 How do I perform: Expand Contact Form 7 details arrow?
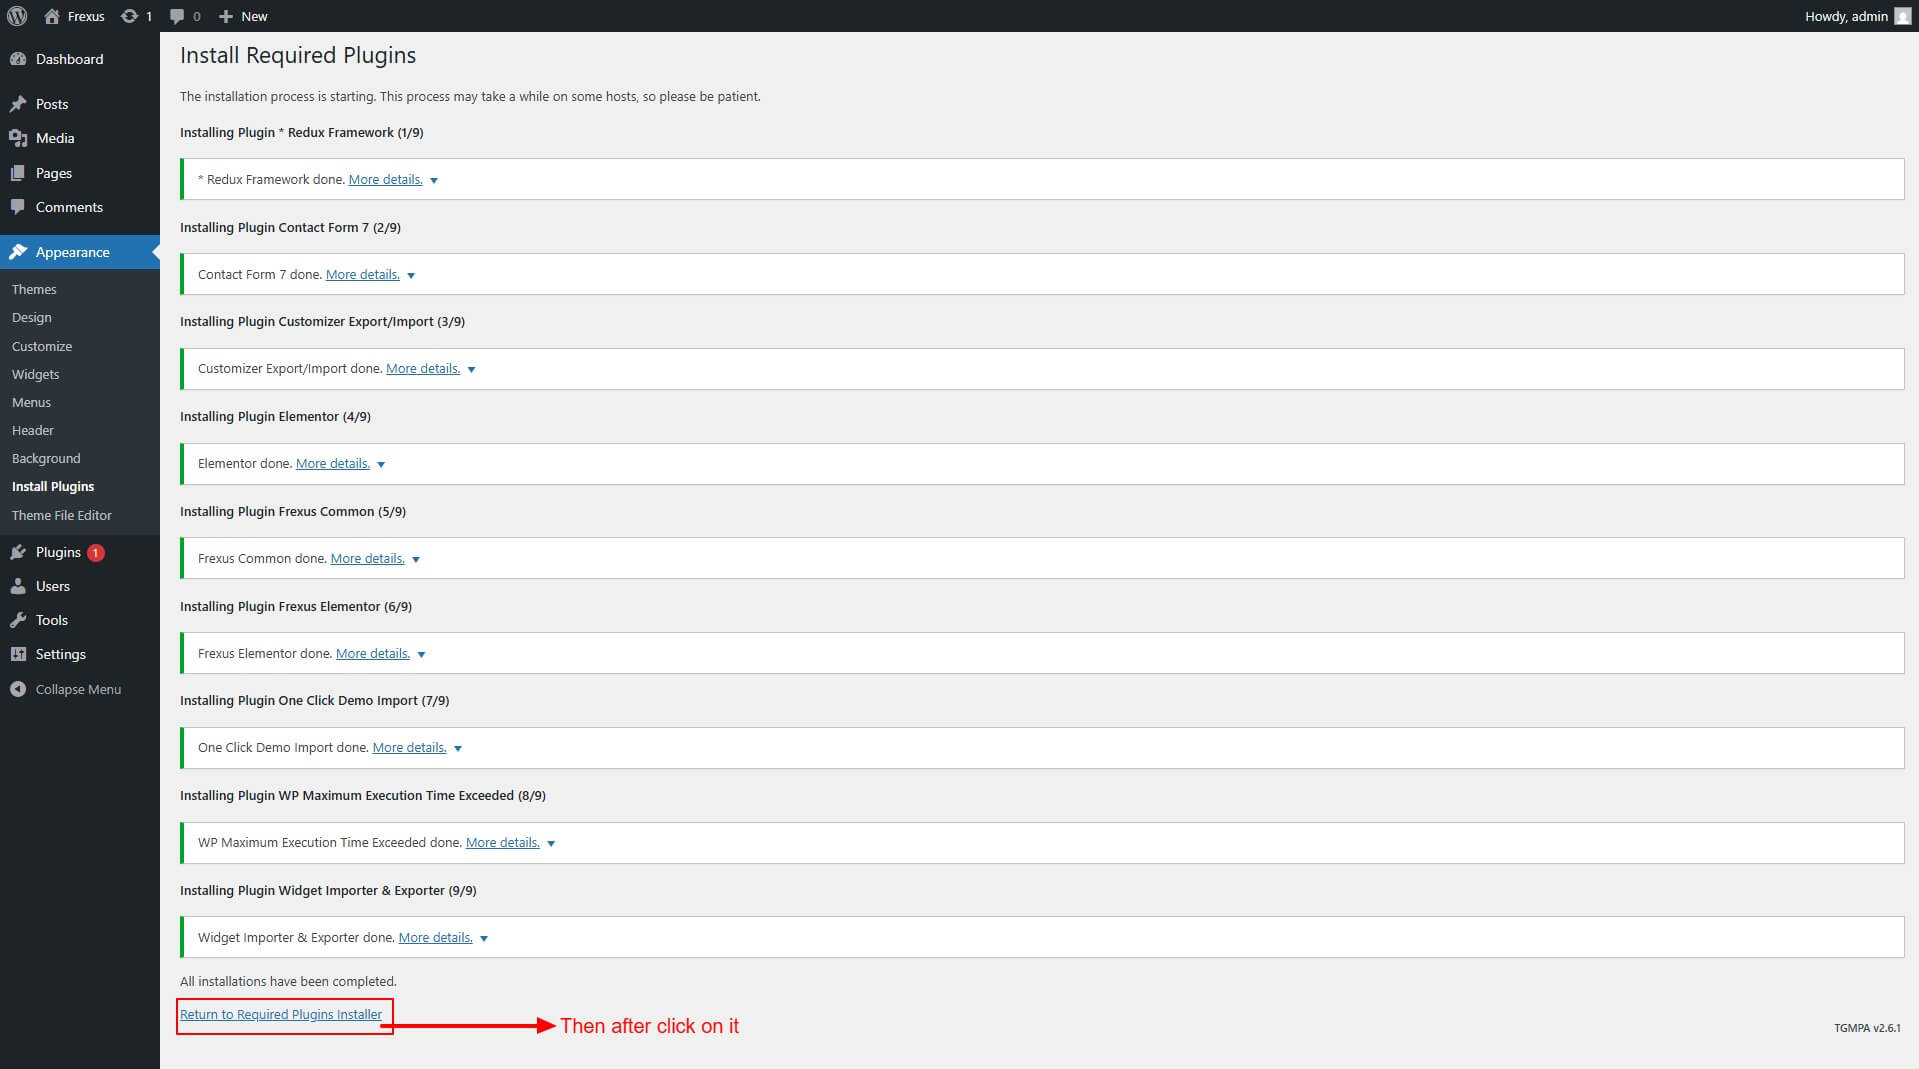point(411,276)
